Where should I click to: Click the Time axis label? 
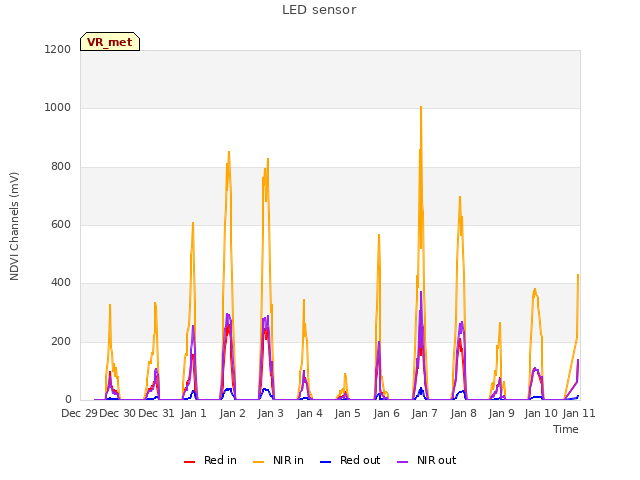tap(565, 429)
